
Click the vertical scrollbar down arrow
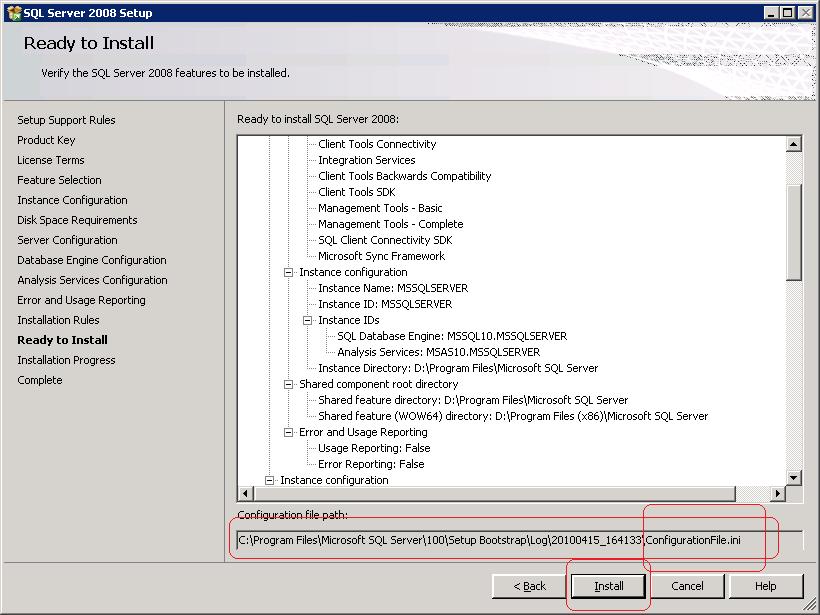(x=793, y=477)
